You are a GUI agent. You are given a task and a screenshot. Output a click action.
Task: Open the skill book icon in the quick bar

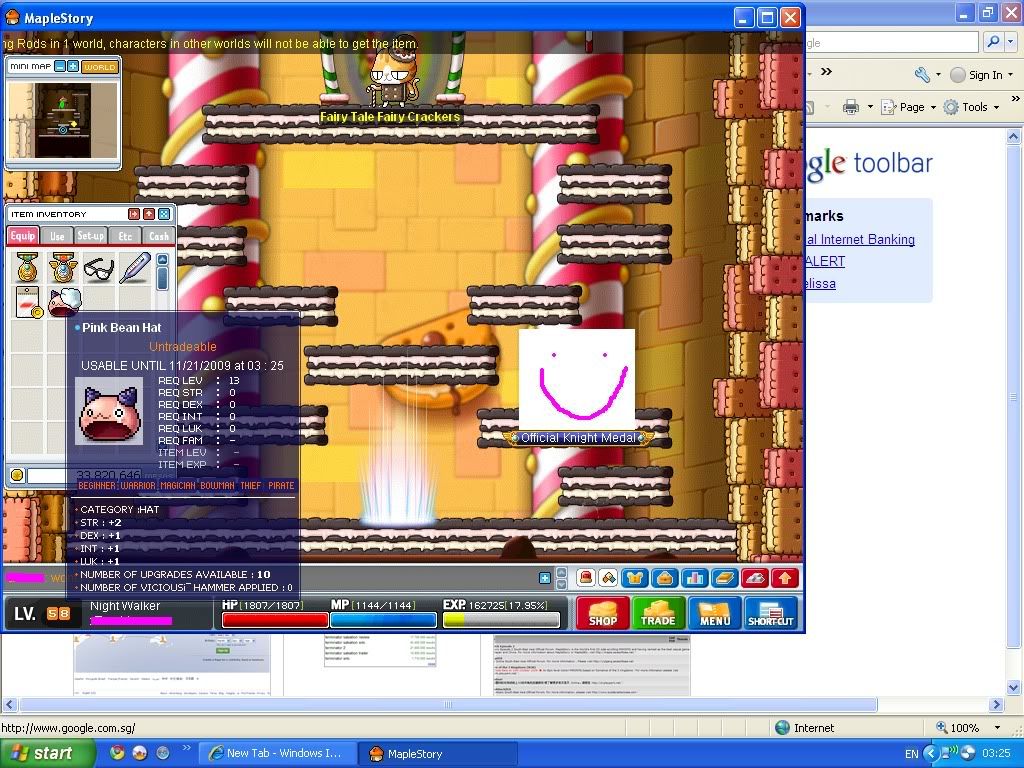click(725, 578)
